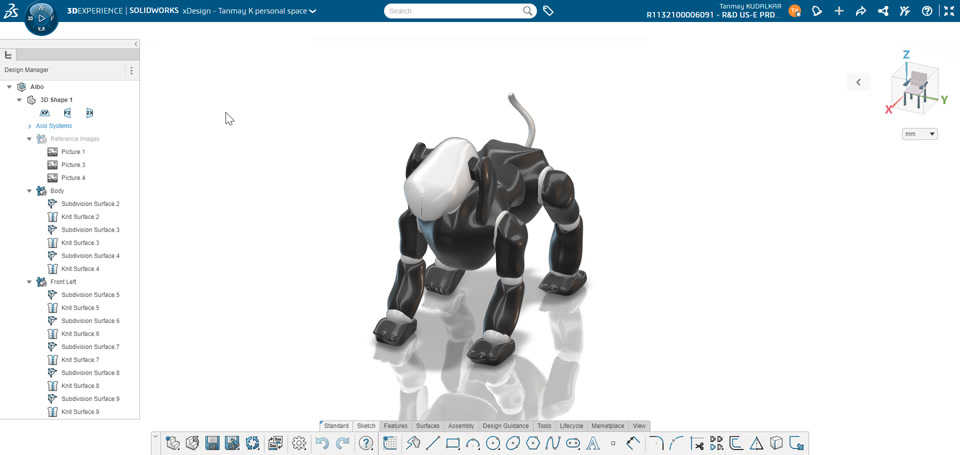Screen dimensions: 960x455
Task: Switch to the Assembly tab
Action: pos(461,426)
